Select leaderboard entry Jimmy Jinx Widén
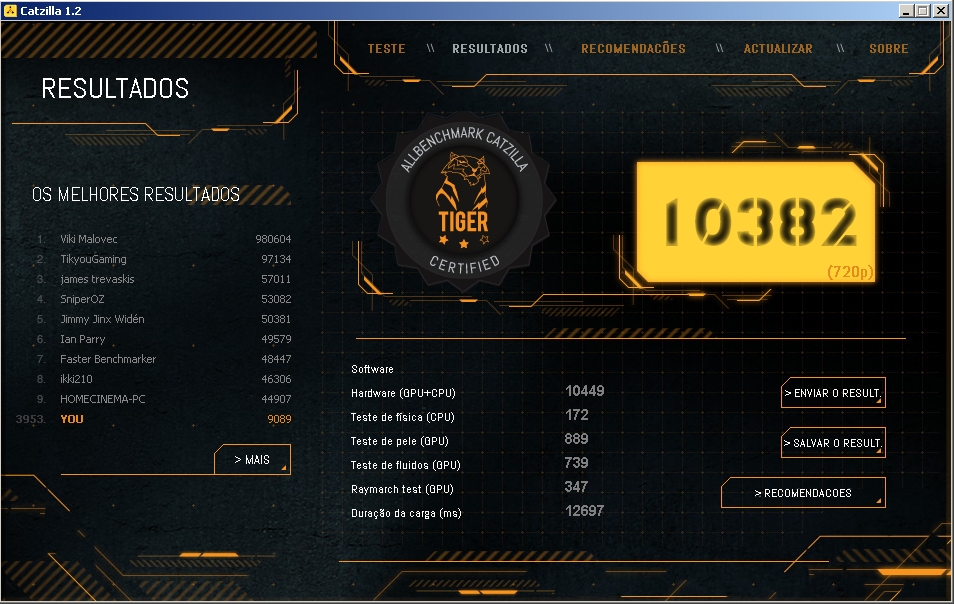954x604 pixels. [x=164, y=319]
